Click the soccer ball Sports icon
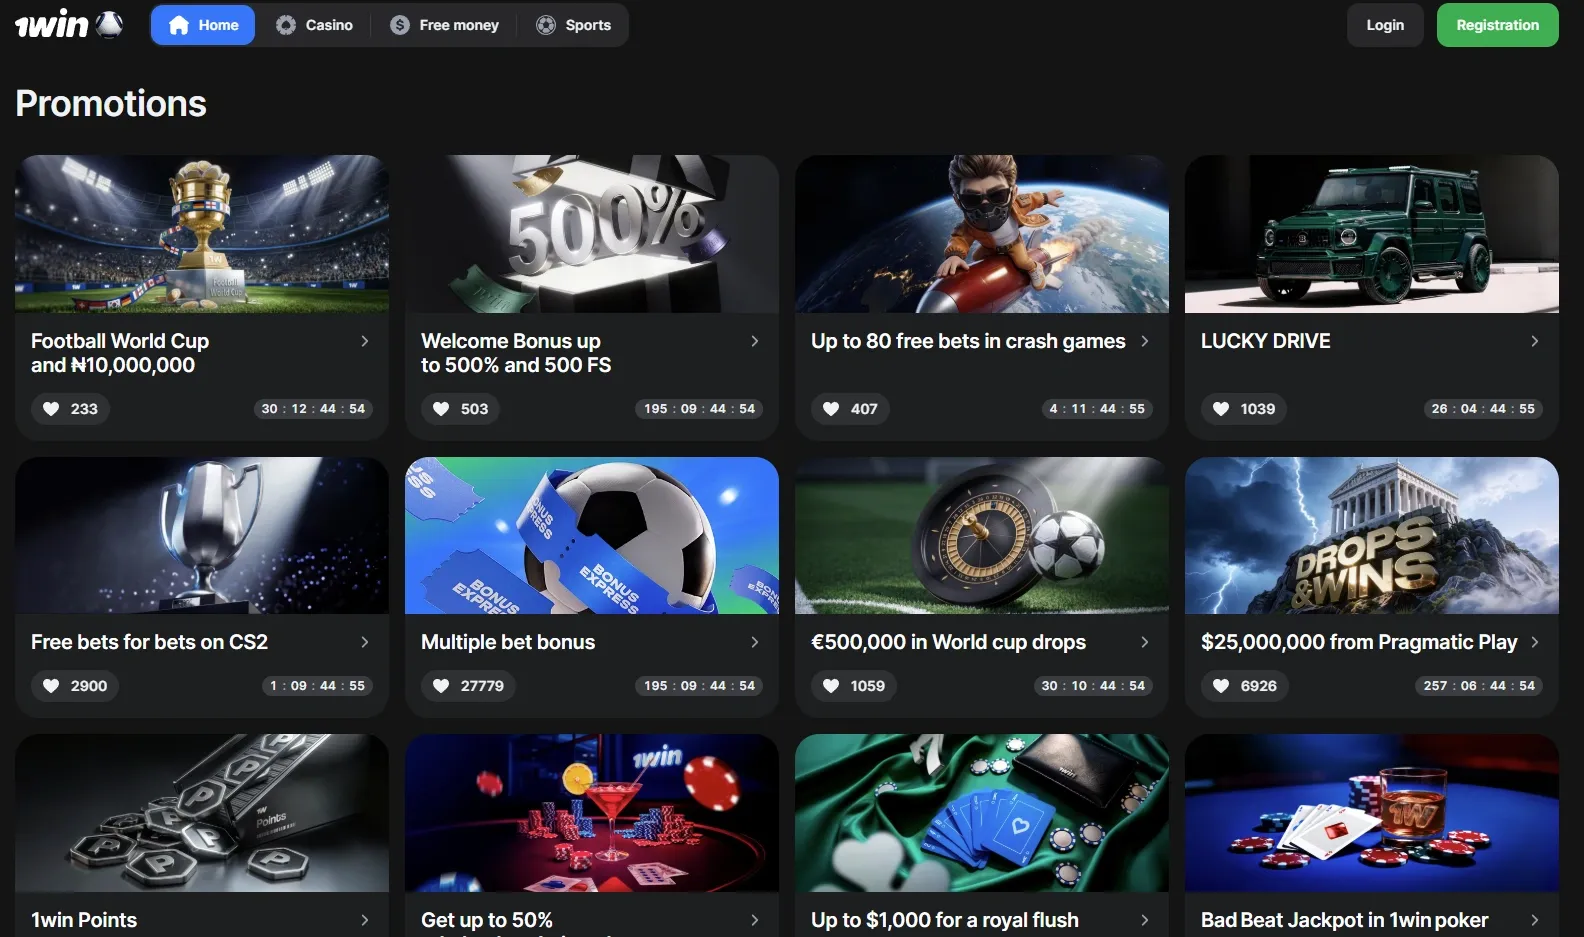Screen dimensions: 1584x937 click(x=546, y=25)
